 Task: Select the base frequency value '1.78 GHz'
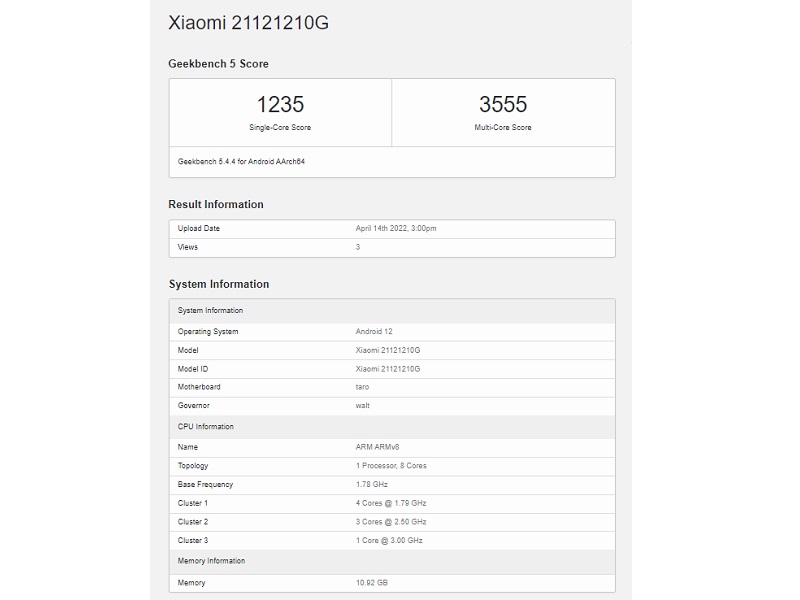coord(372,485)
